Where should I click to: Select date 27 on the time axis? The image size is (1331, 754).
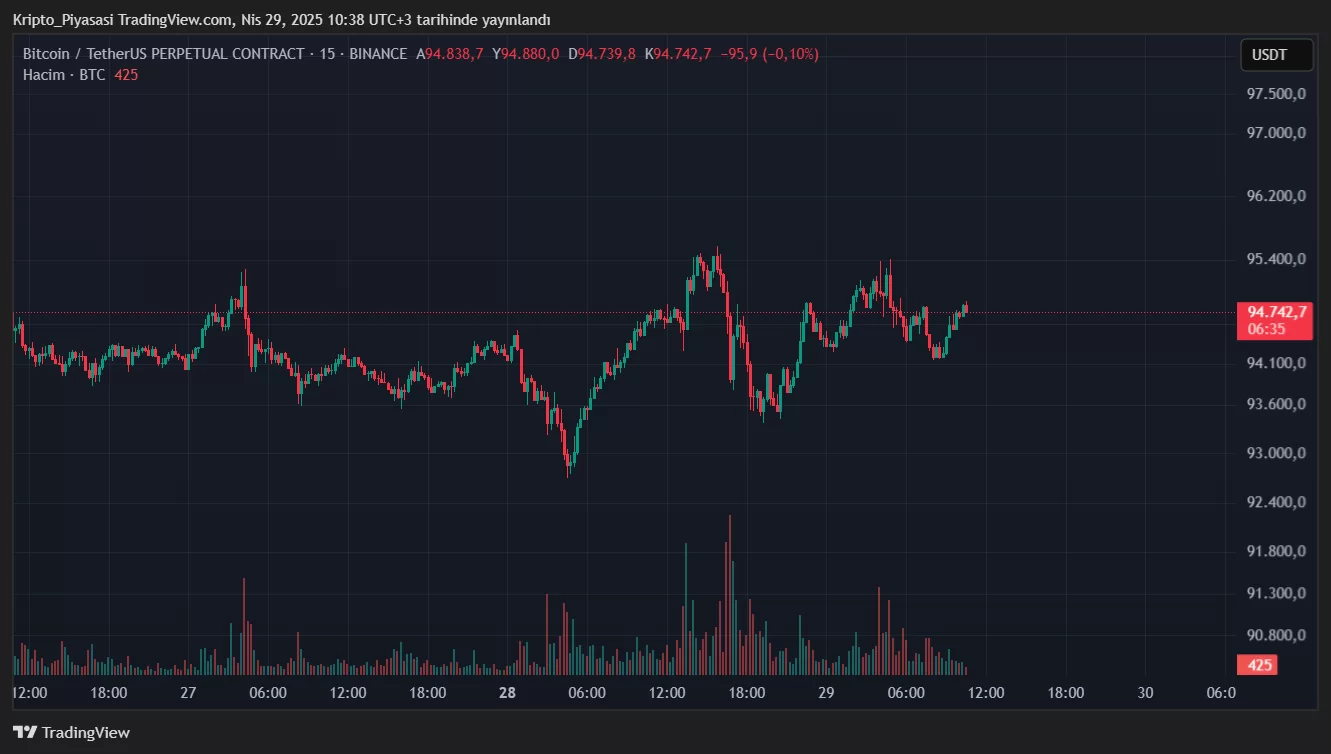pos(188,692)
